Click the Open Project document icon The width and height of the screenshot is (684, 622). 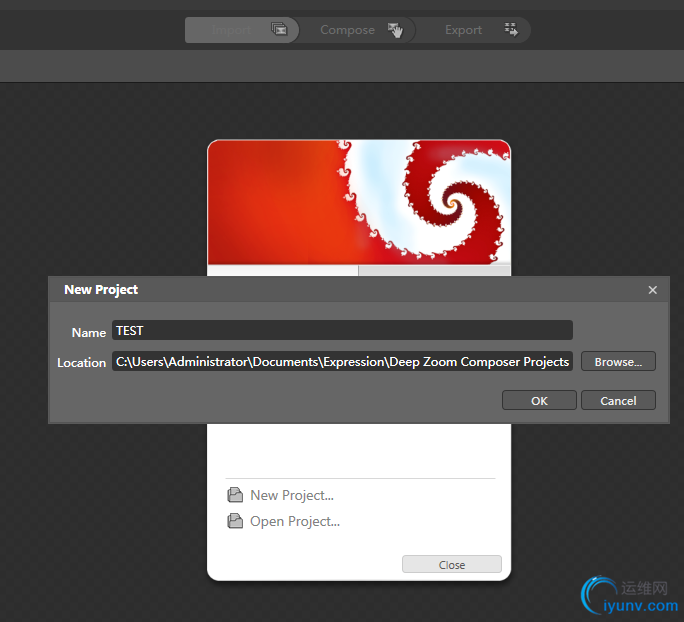[235, 521]
